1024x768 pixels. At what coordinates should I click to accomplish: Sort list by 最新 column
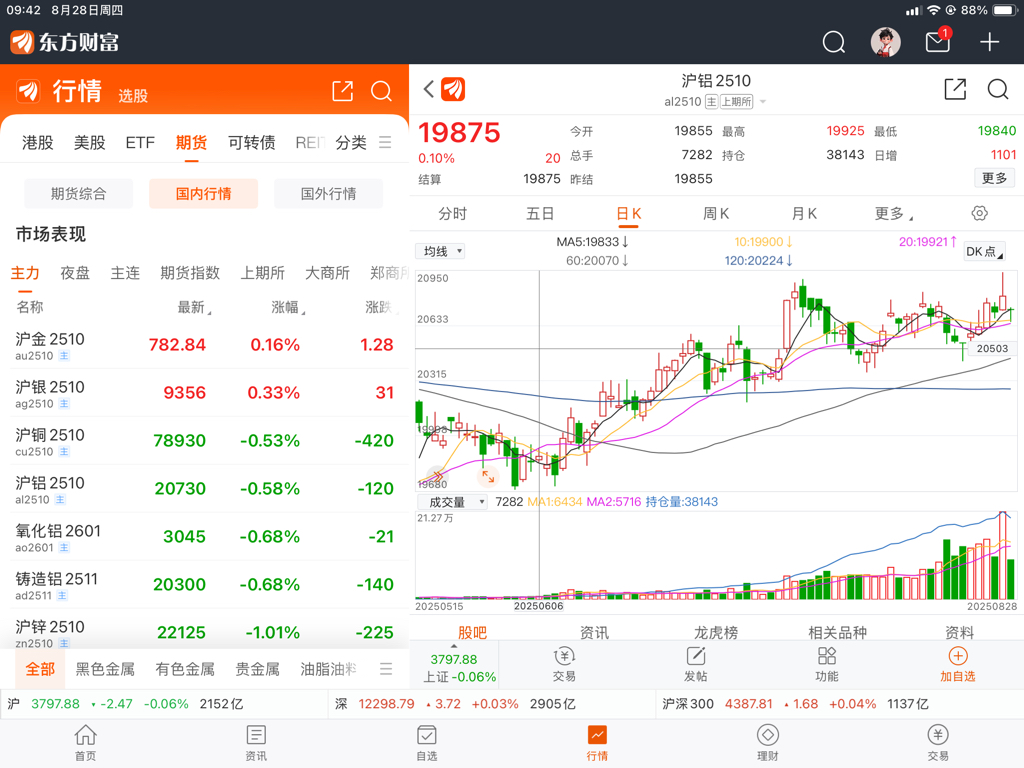pyautogui.click(x=194, y=307)
